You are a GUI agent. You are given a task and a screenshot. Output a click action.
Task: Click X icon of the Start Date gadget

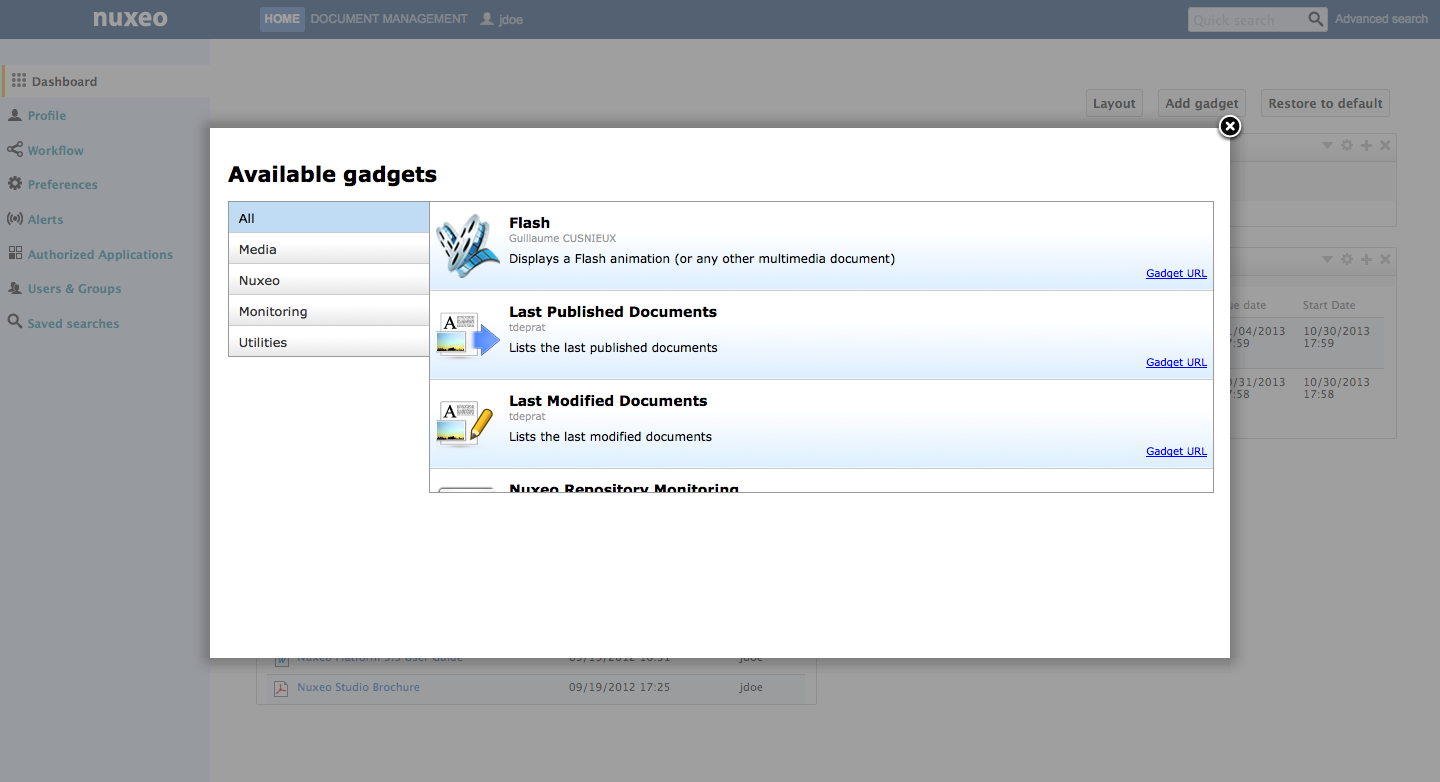coord(1385,259)
